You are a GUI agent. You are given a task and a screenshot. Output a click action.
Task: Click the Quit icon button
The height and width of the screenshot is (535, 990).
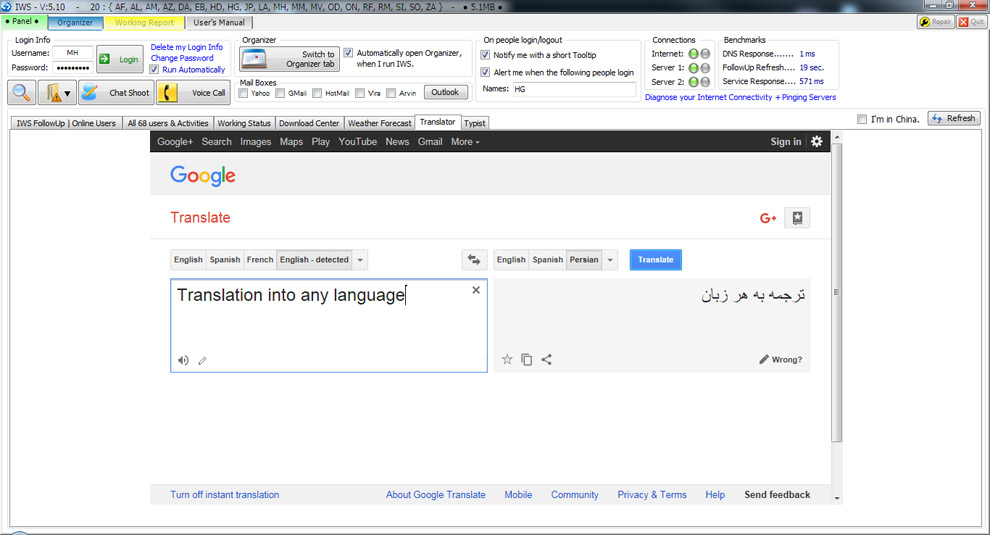(971, 21)
